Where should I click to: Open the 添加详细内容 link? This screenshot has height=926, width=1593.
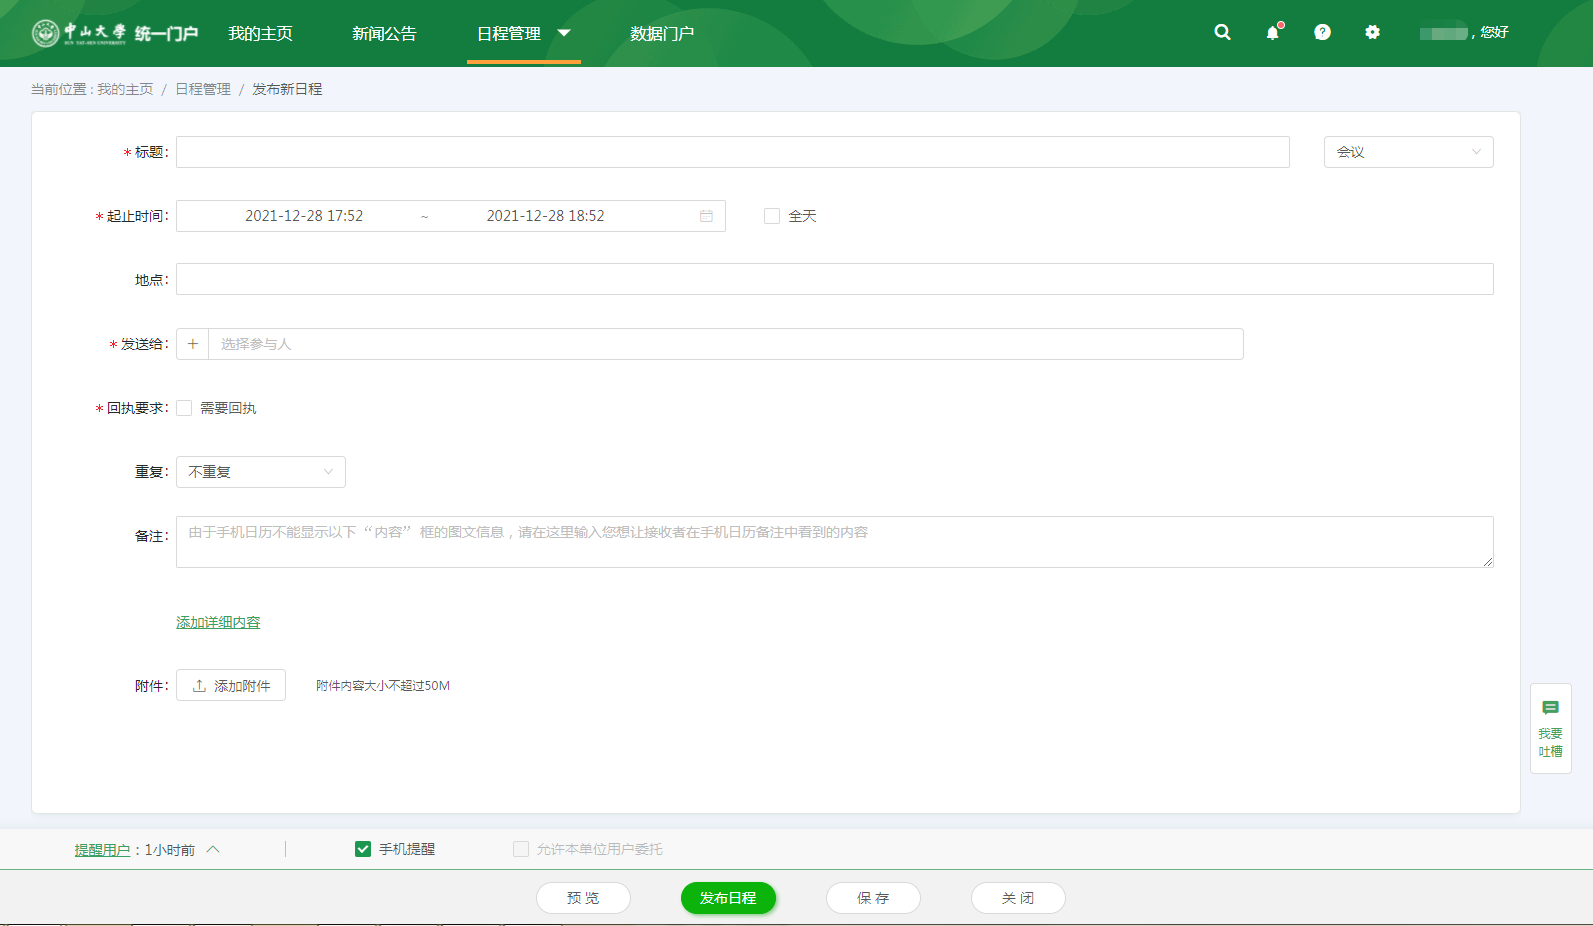[218, 622]
